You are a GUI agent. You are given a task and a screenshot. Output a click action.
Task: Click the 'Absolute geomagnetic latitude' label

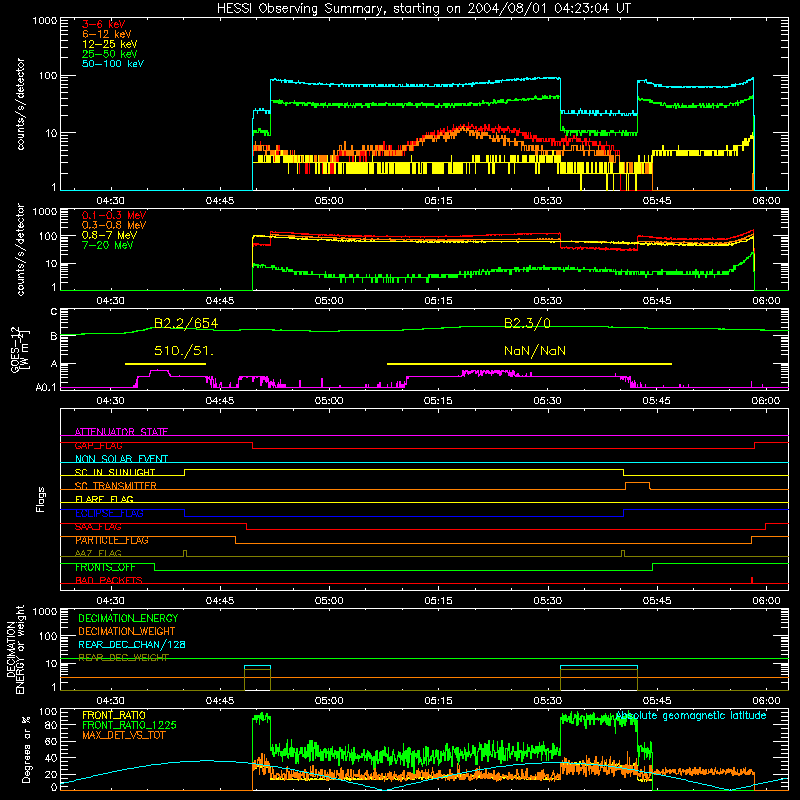coord(691,715)
